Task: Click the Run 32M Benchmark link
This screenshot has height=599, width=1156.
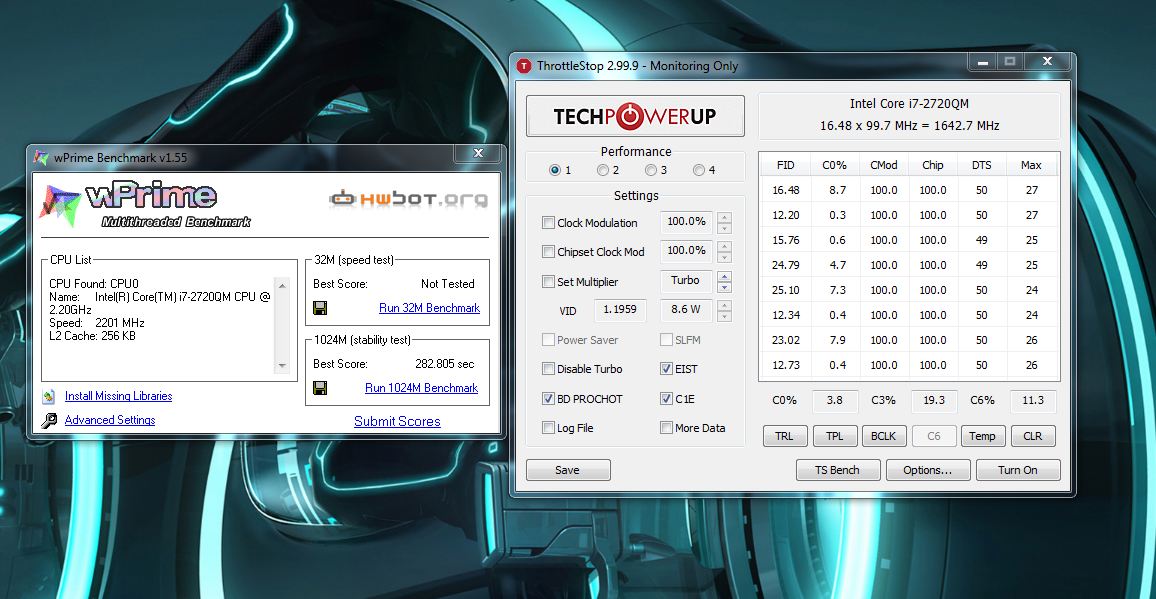Action: [x=429, y=308]
